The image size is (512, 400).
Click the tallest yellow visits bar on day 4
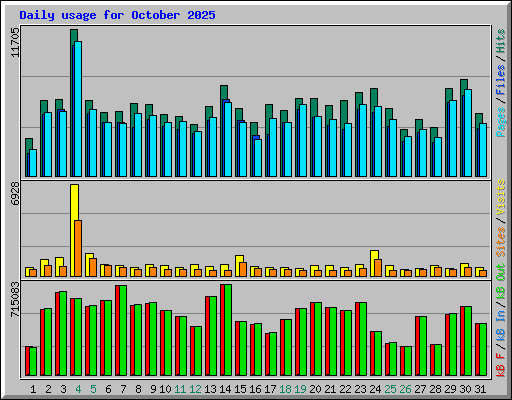(74, 230)
